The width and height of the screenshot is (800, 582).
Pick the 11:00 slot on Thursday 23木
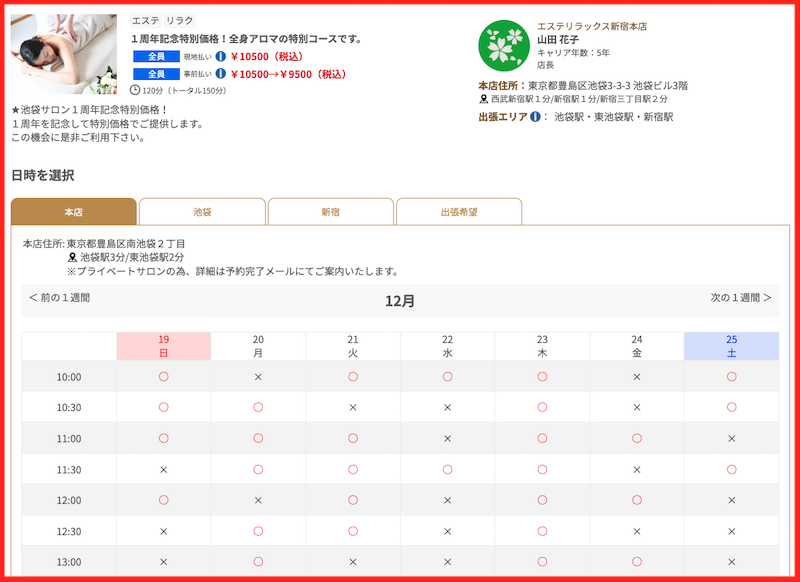coord(542,437)
